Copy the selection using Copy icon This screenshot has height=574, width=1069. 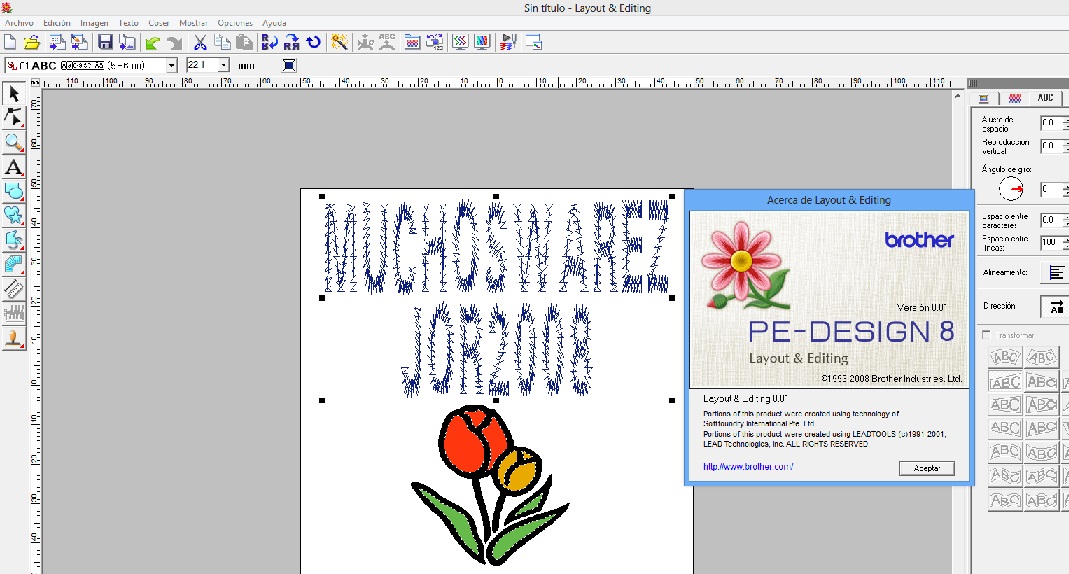click(x=222, y=42)
